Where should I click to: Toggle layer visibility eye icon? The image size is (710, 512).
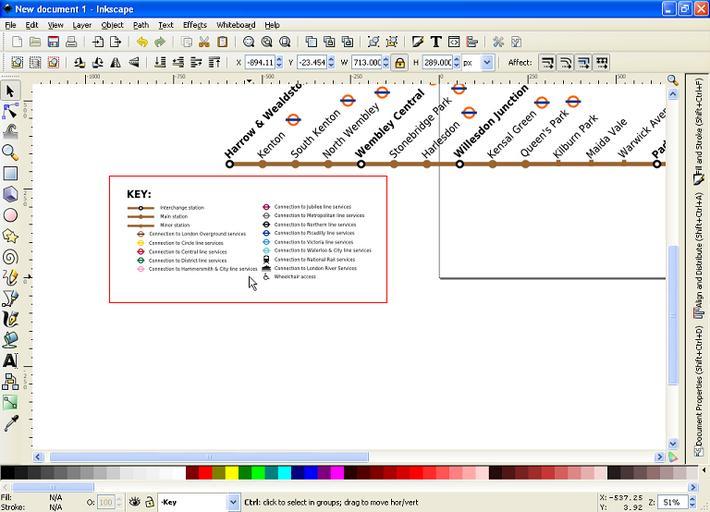[134, 502]
